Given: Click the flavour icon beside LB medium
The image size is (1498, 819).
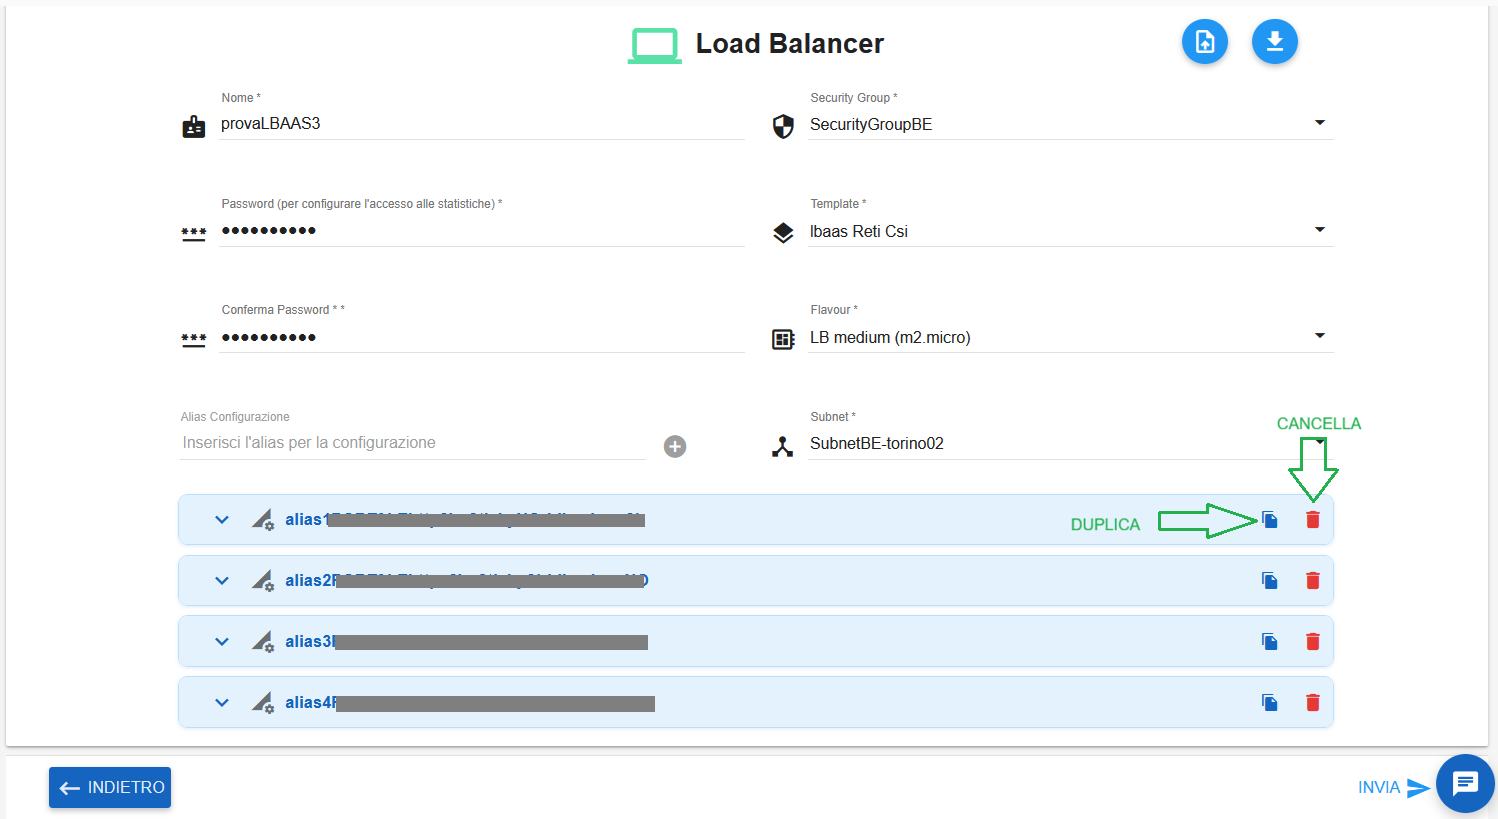Looking at the screenshot, I should (783, 339).
